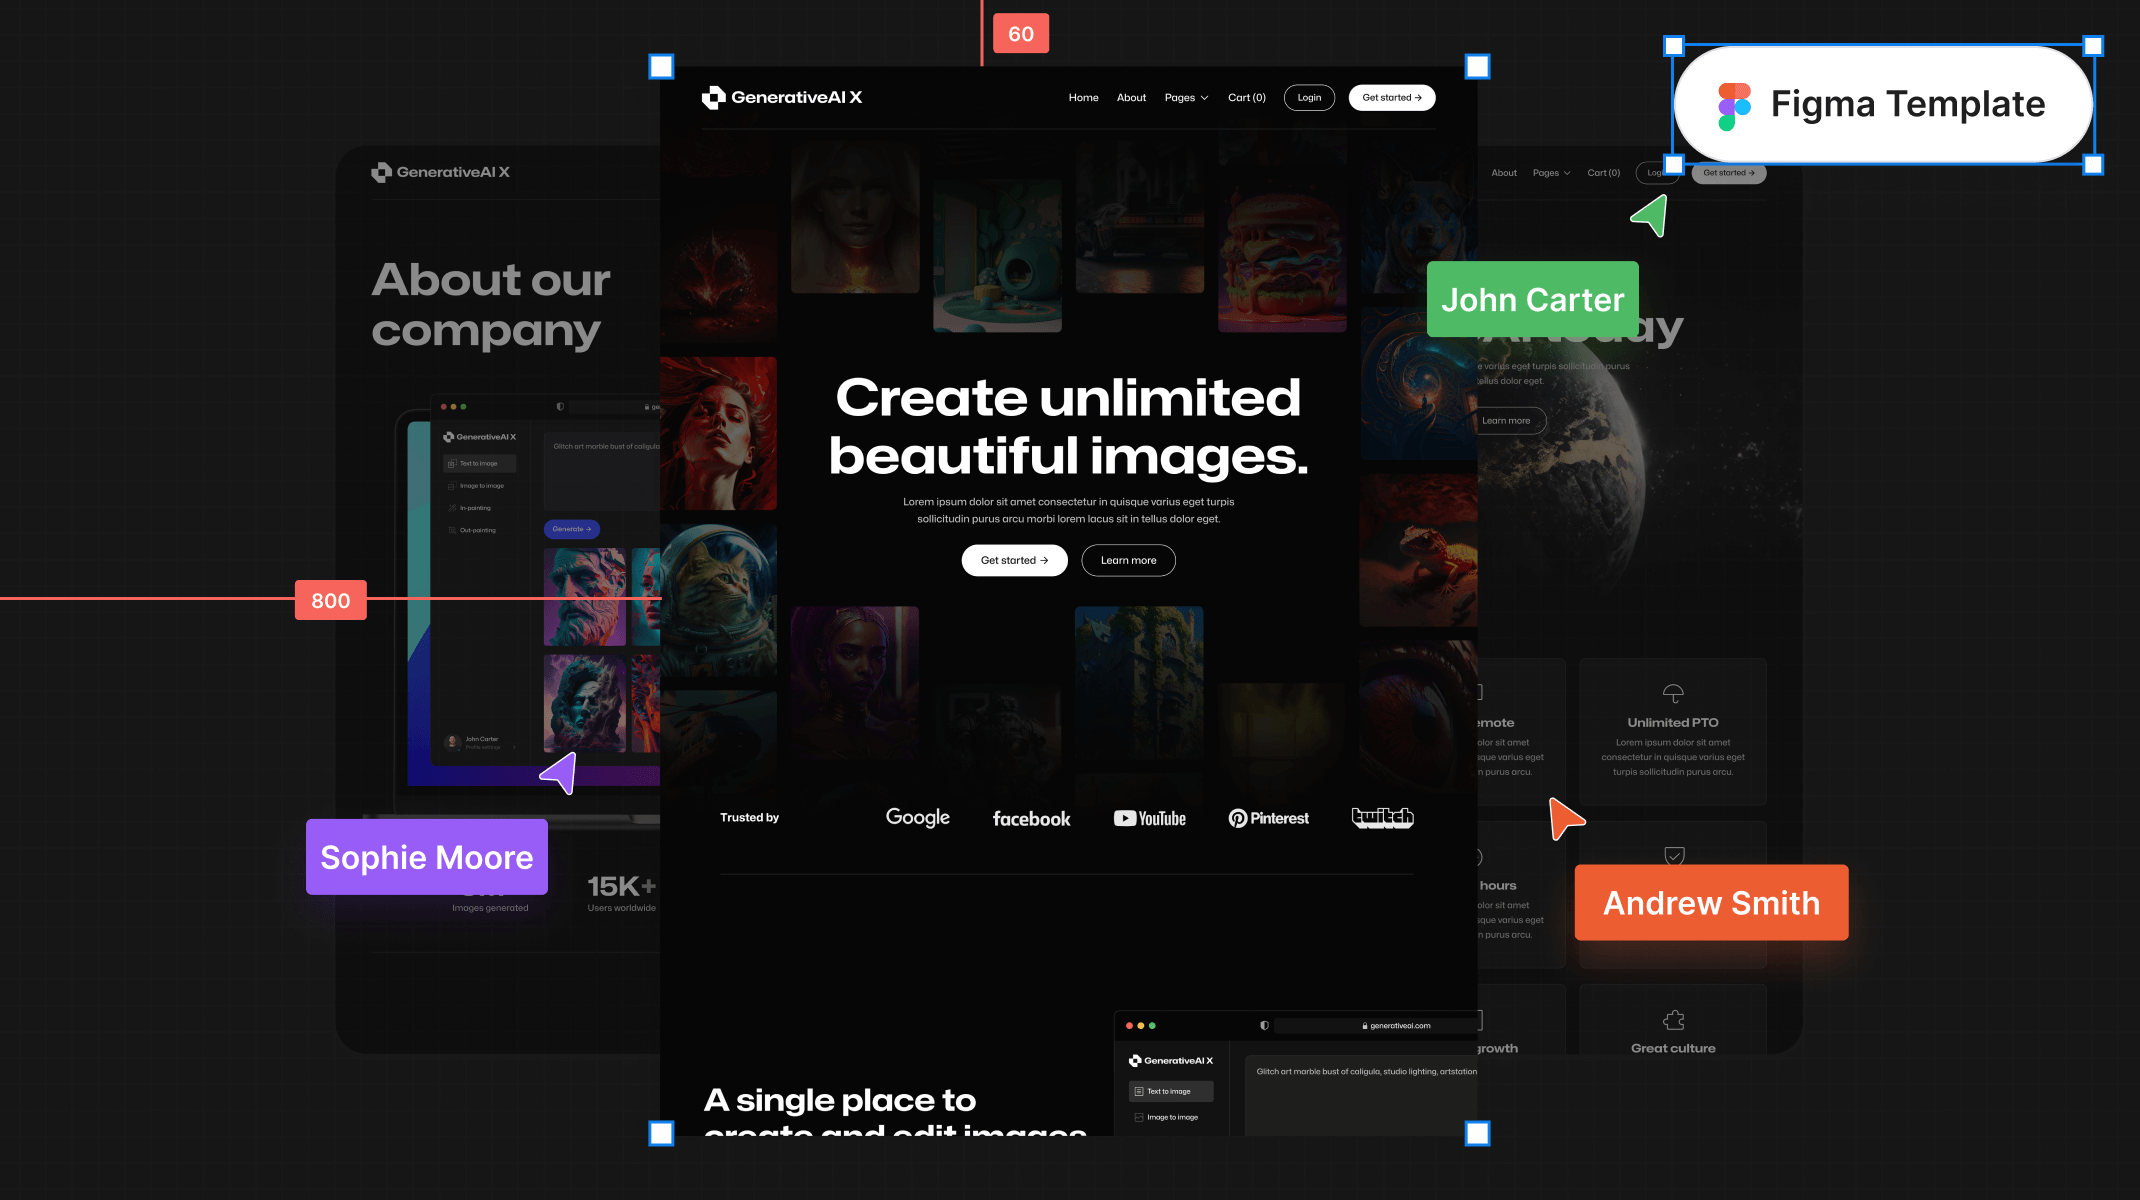The image size is (2140, 1200).
Task: Click the Learn more button in hero
Action: [x=1127, y=560]
